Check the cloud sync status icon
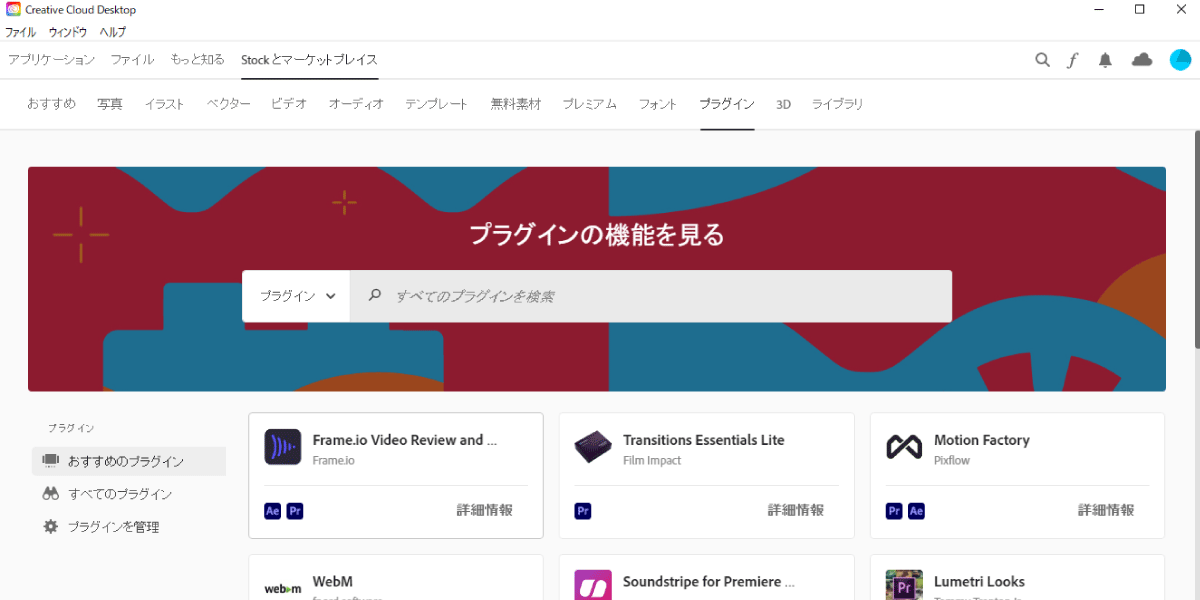The height and width of the screenshot is (600, 1200). (1142, 60)
